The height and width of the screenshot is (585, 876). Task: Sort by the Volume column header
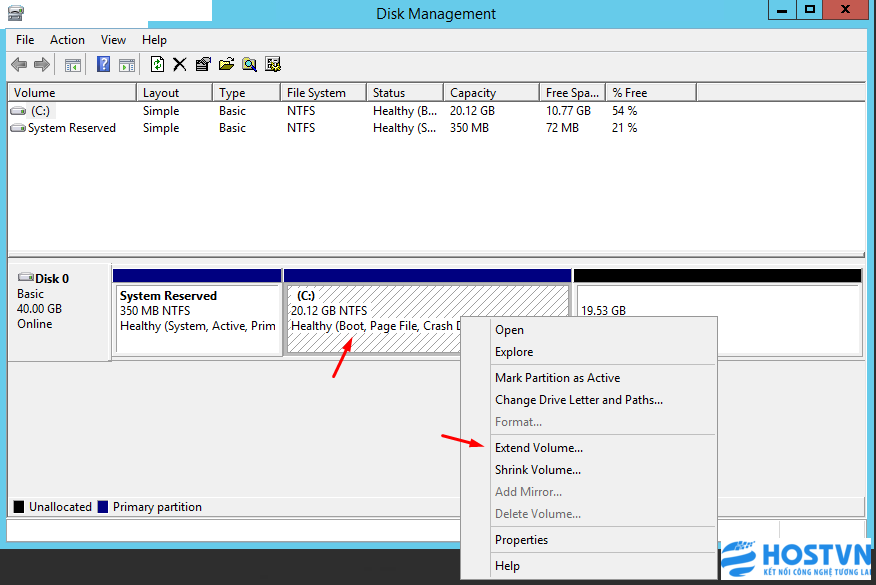tap(72, 93)
